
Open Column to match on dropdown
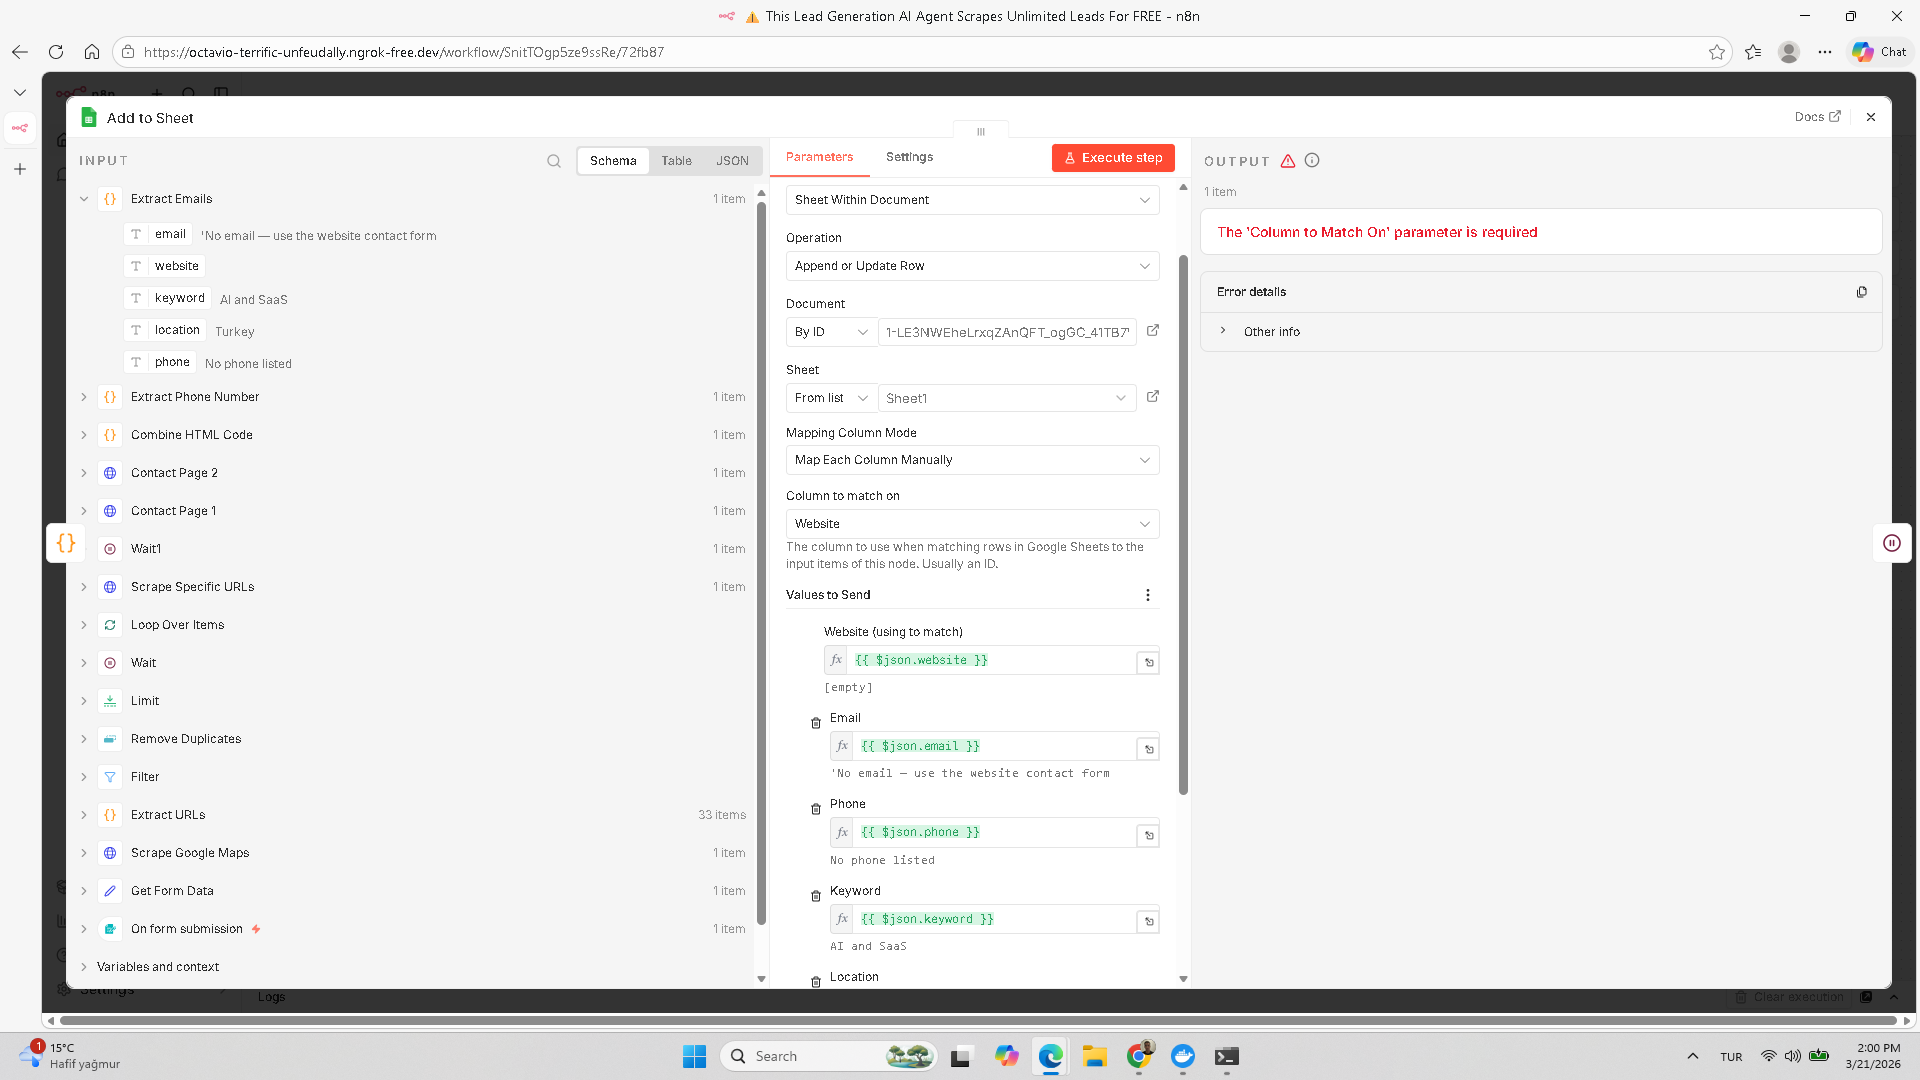(972, 524)
